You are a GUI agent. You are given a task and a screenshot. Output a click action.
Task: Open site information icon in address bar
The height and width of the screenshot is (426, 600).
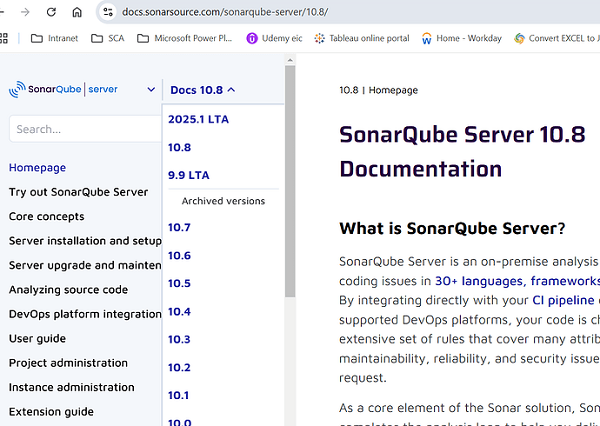point(108,12)
